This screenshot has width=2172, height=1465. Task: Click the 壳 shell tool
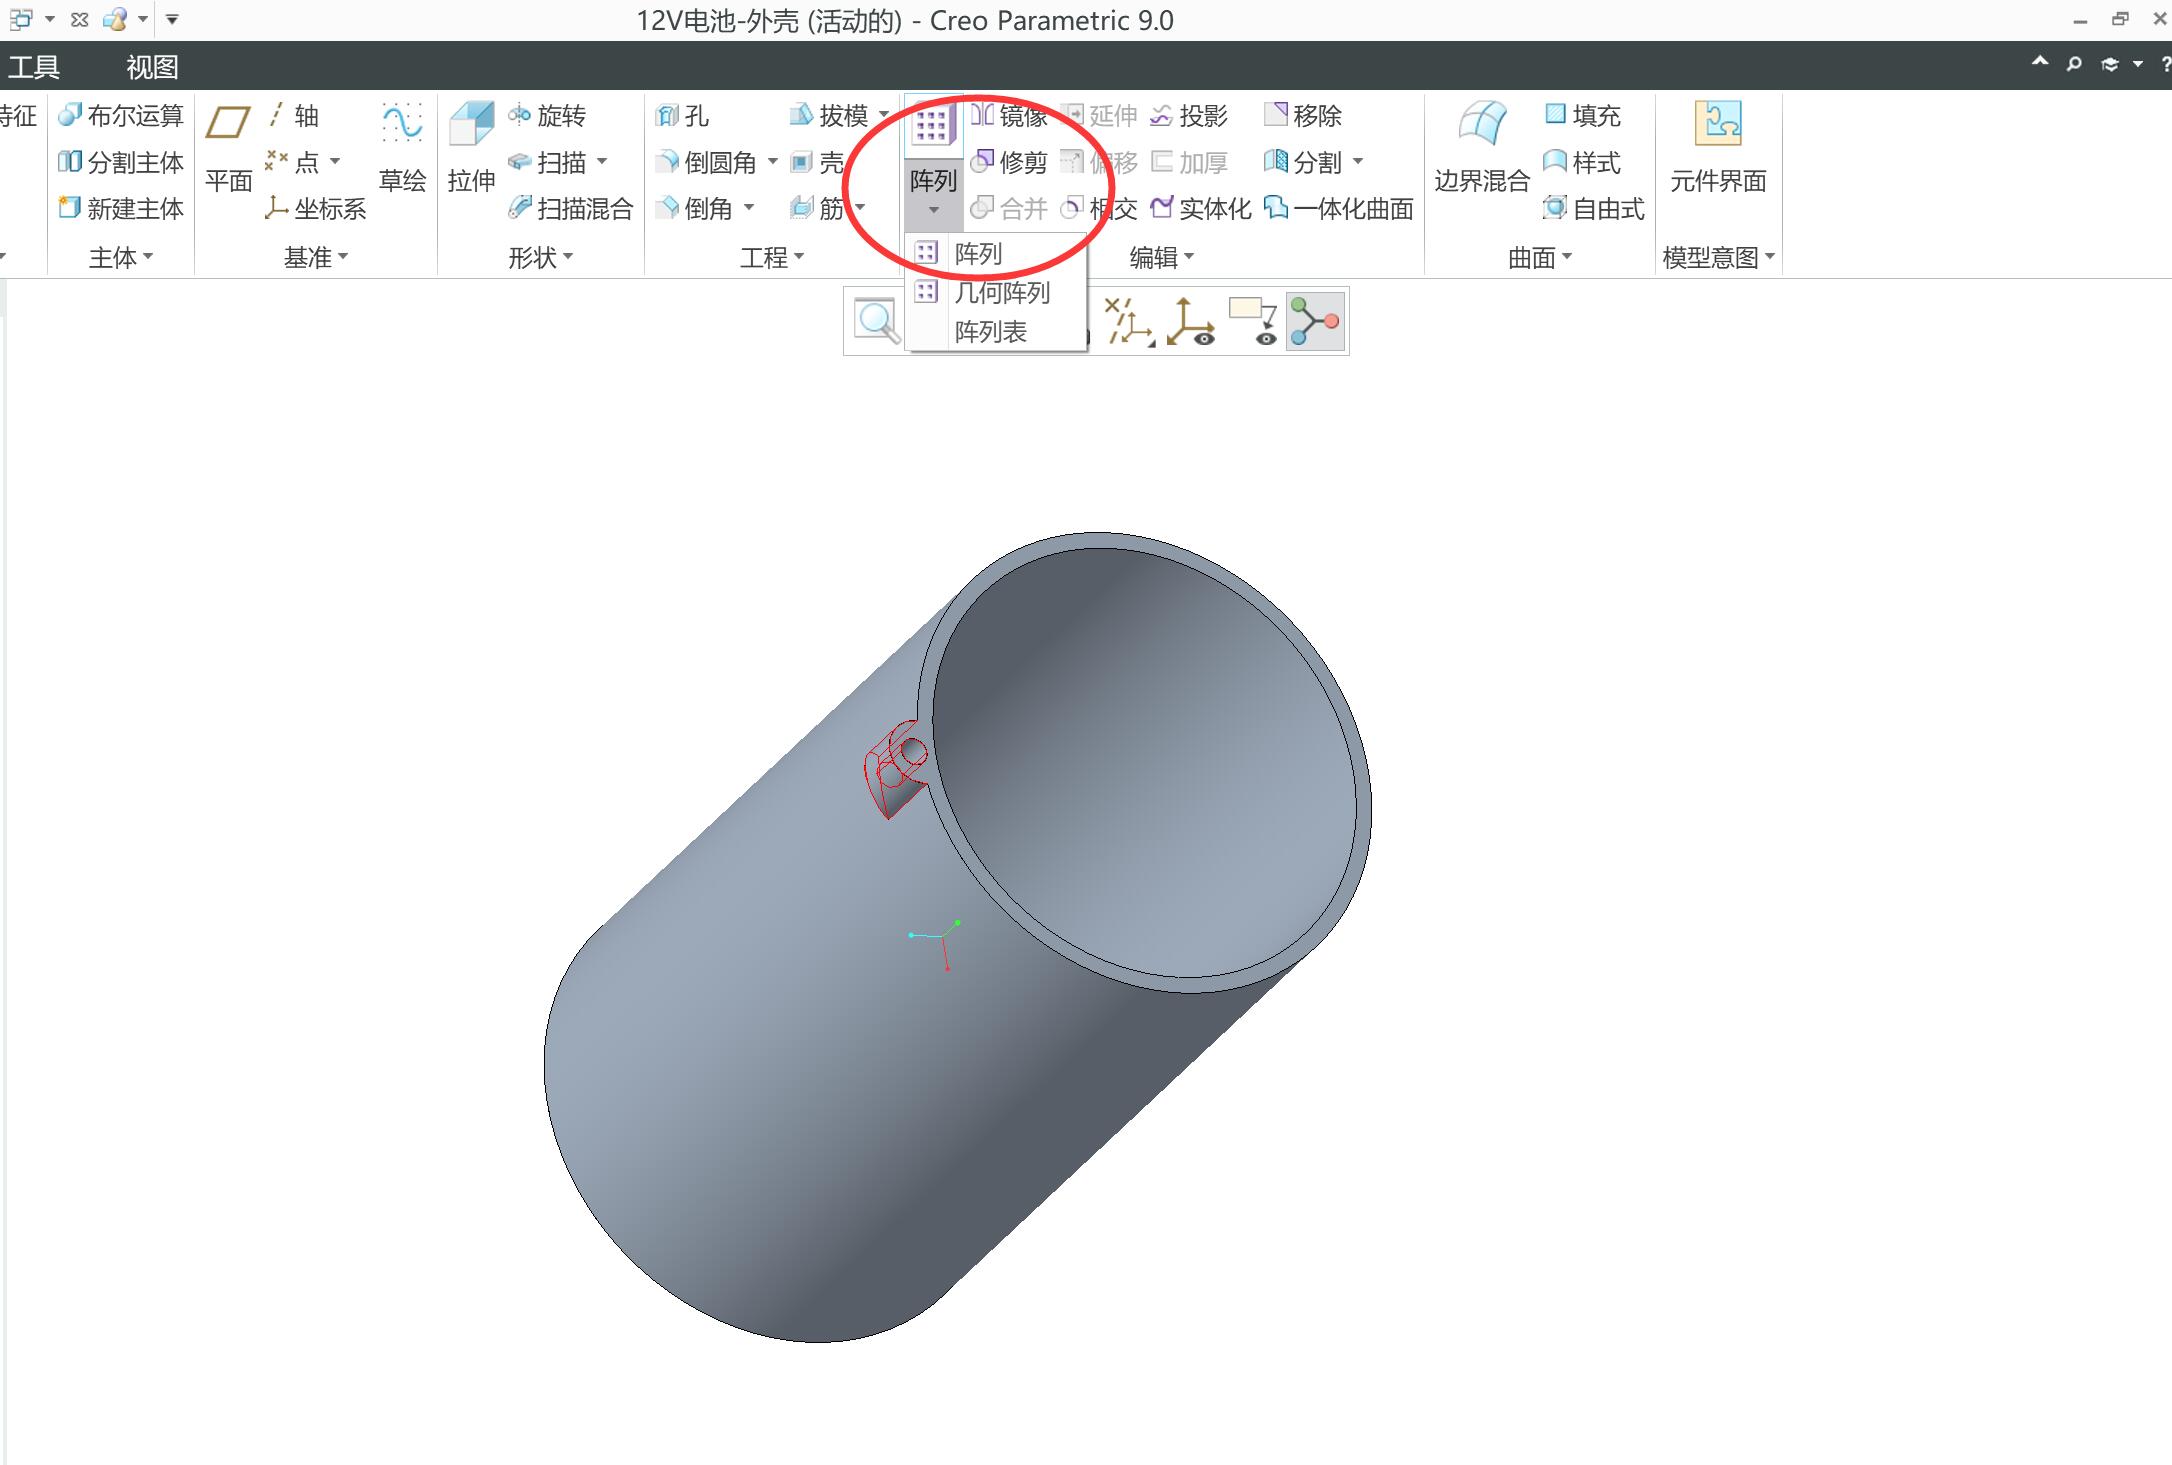pyautogui.click(x=817, y=162)
